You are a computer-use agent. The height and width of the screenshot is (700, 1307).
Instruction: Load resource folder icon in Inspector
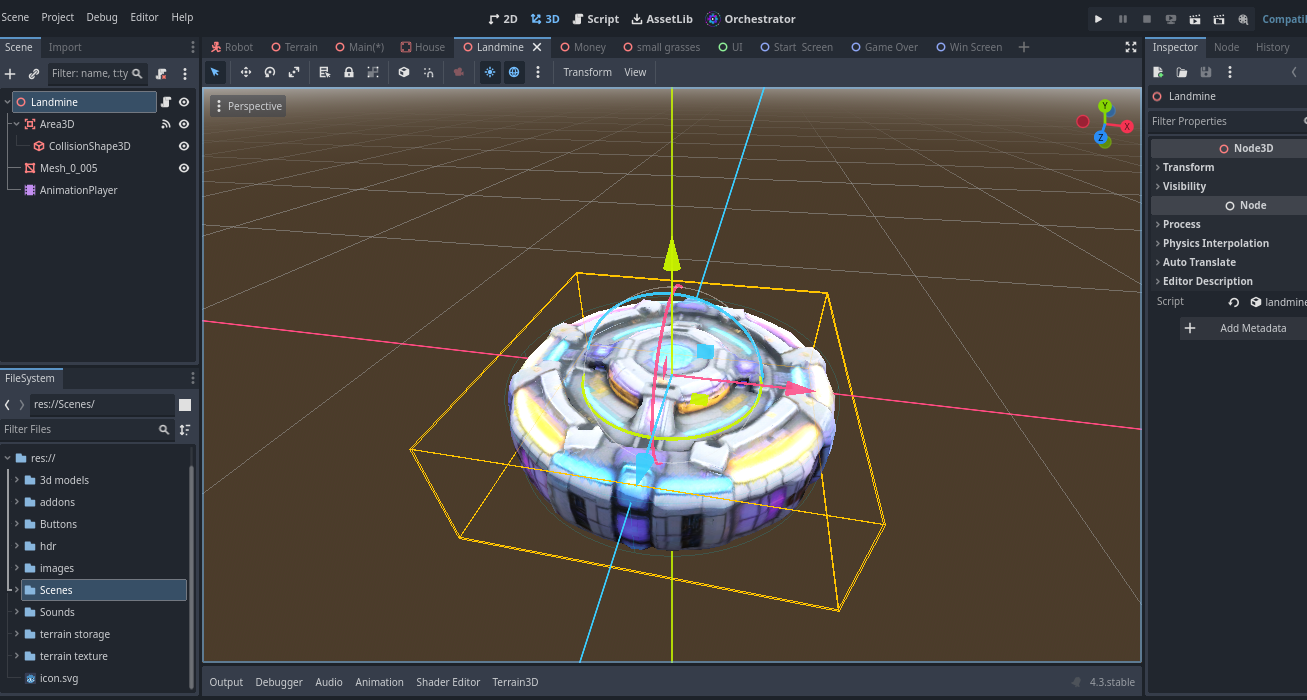[x=1182, y=72]
